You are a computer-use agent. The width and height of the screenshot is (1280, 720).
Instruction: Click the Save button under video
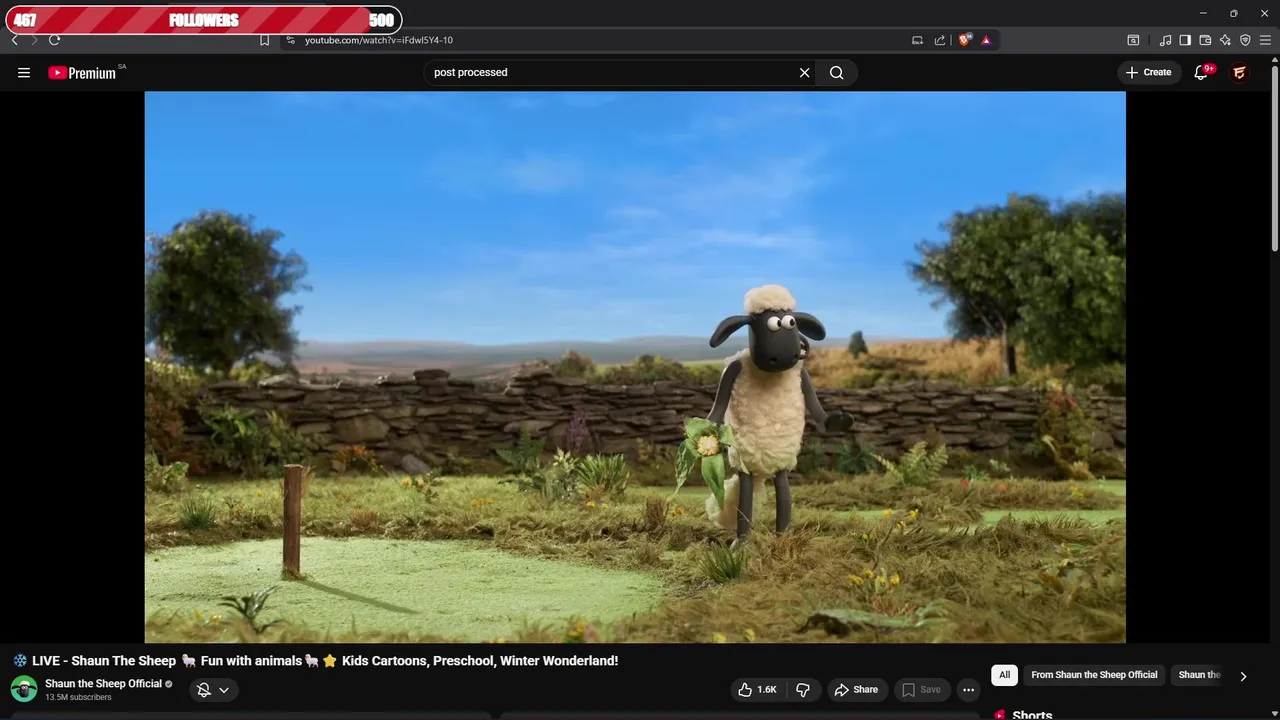click(921, 690)
